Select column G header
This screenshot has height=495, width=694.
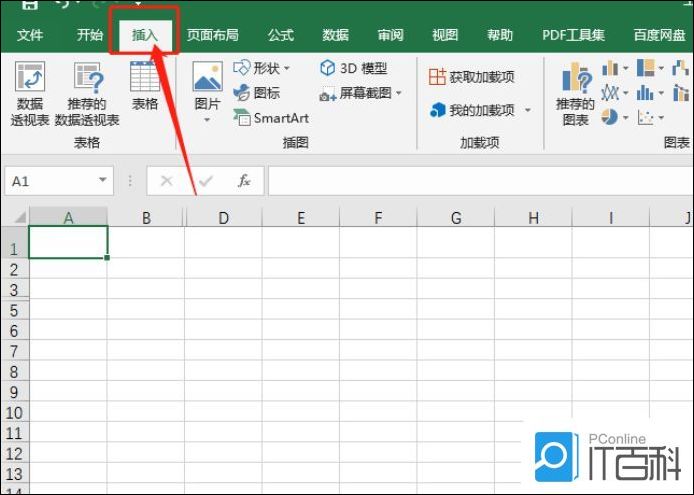tap(456, 217)
